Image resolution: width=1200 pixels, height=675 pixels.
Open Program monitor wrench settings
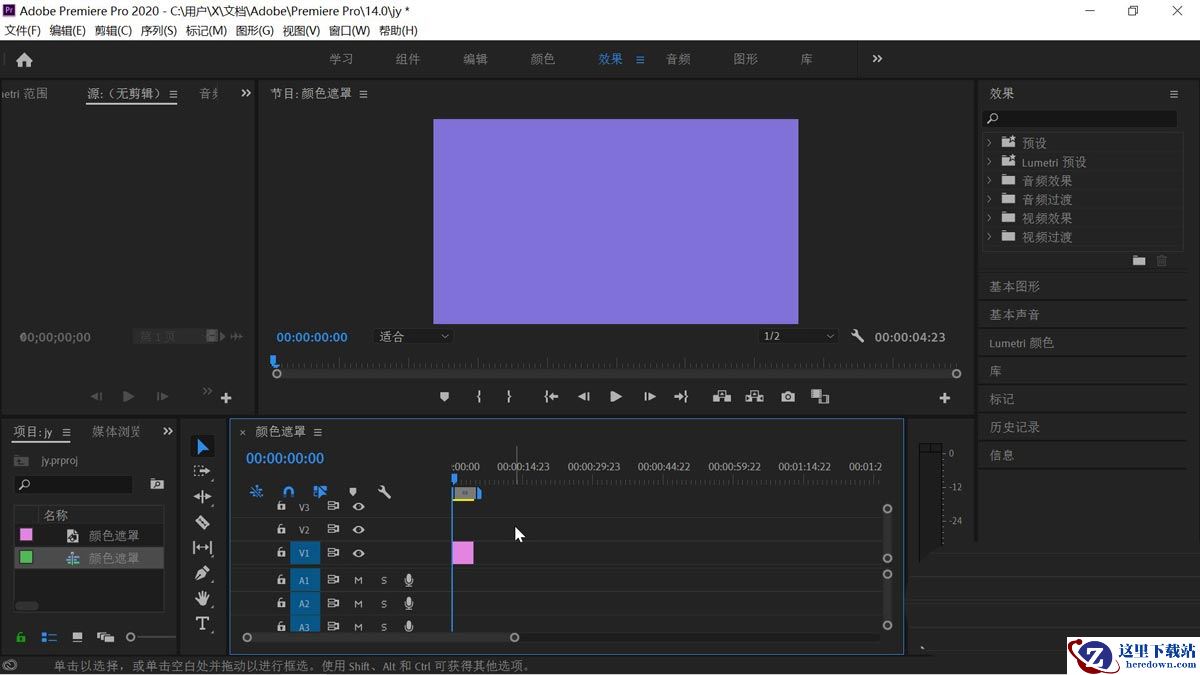tap(857, 336)
